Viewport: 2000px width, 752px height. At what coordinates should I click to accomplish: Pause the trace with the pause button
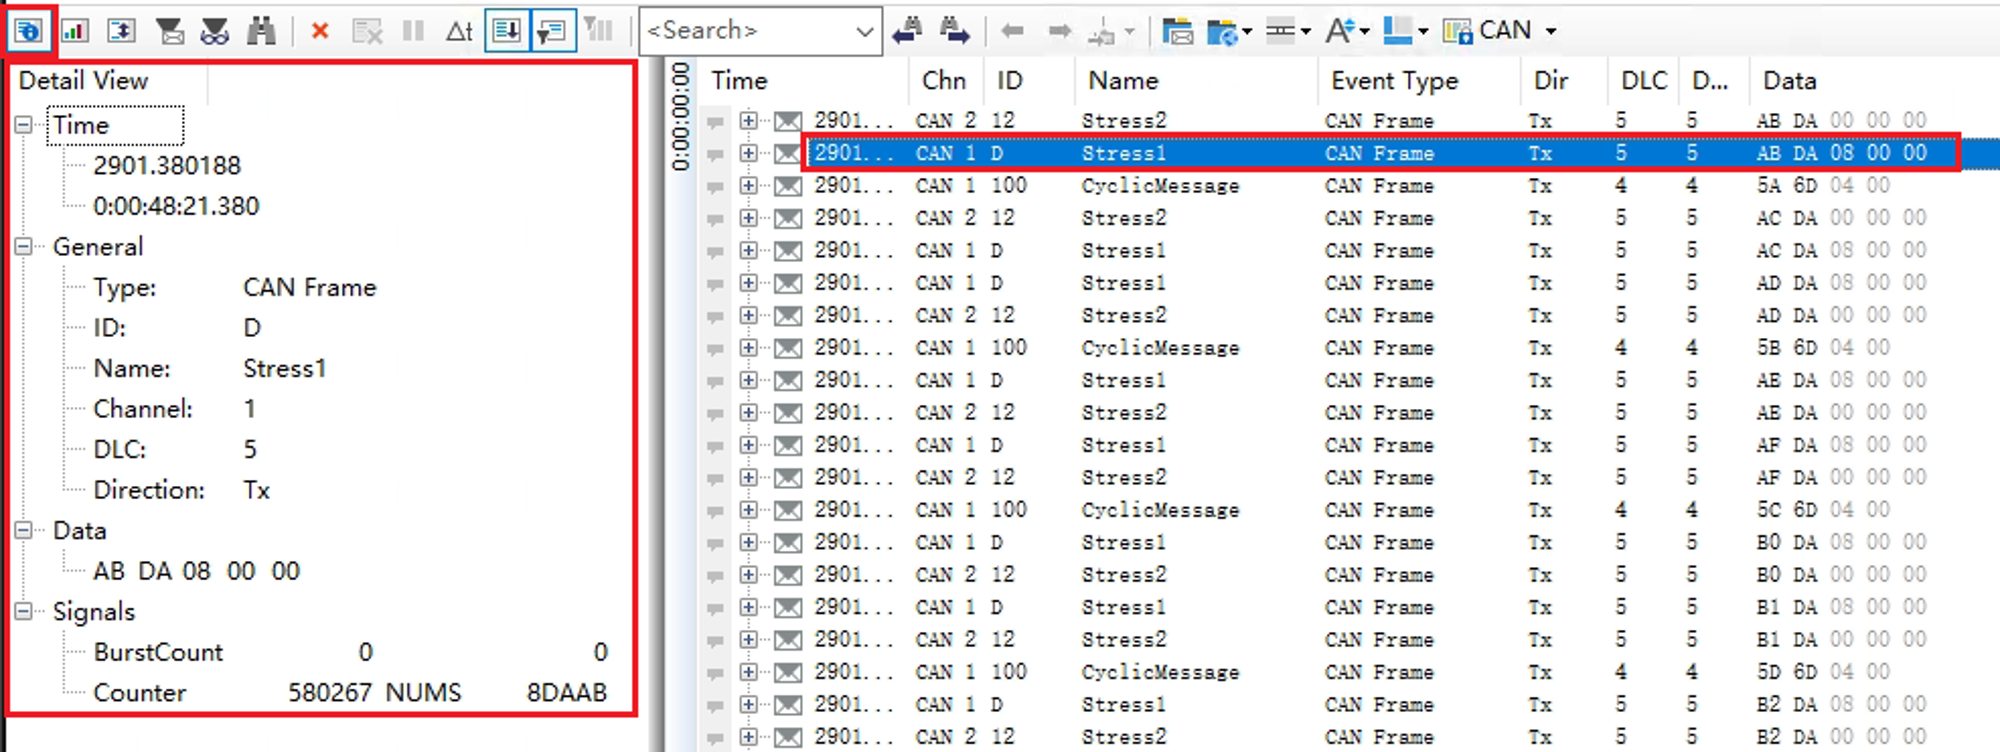(x=413, y=31)
